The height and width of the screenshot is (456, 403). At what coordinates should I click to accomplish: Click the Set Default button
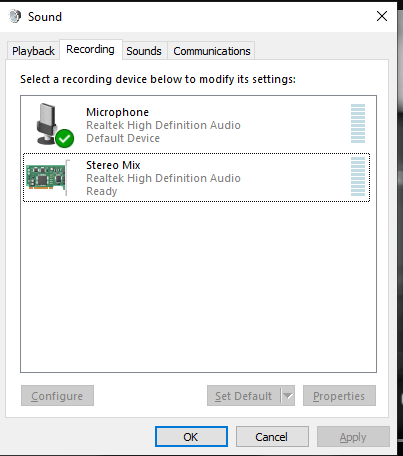[244, 396]
